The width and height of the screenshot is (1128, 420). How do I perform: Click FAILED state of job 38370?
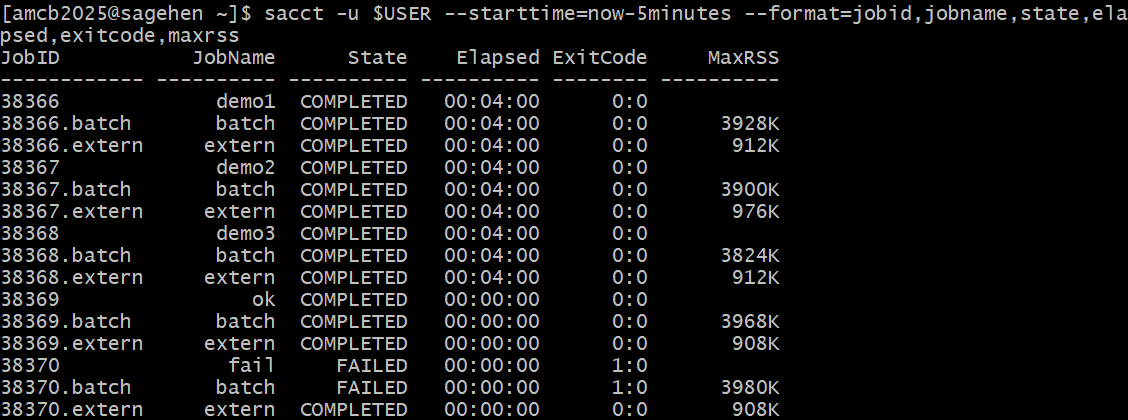pos(371,365)
